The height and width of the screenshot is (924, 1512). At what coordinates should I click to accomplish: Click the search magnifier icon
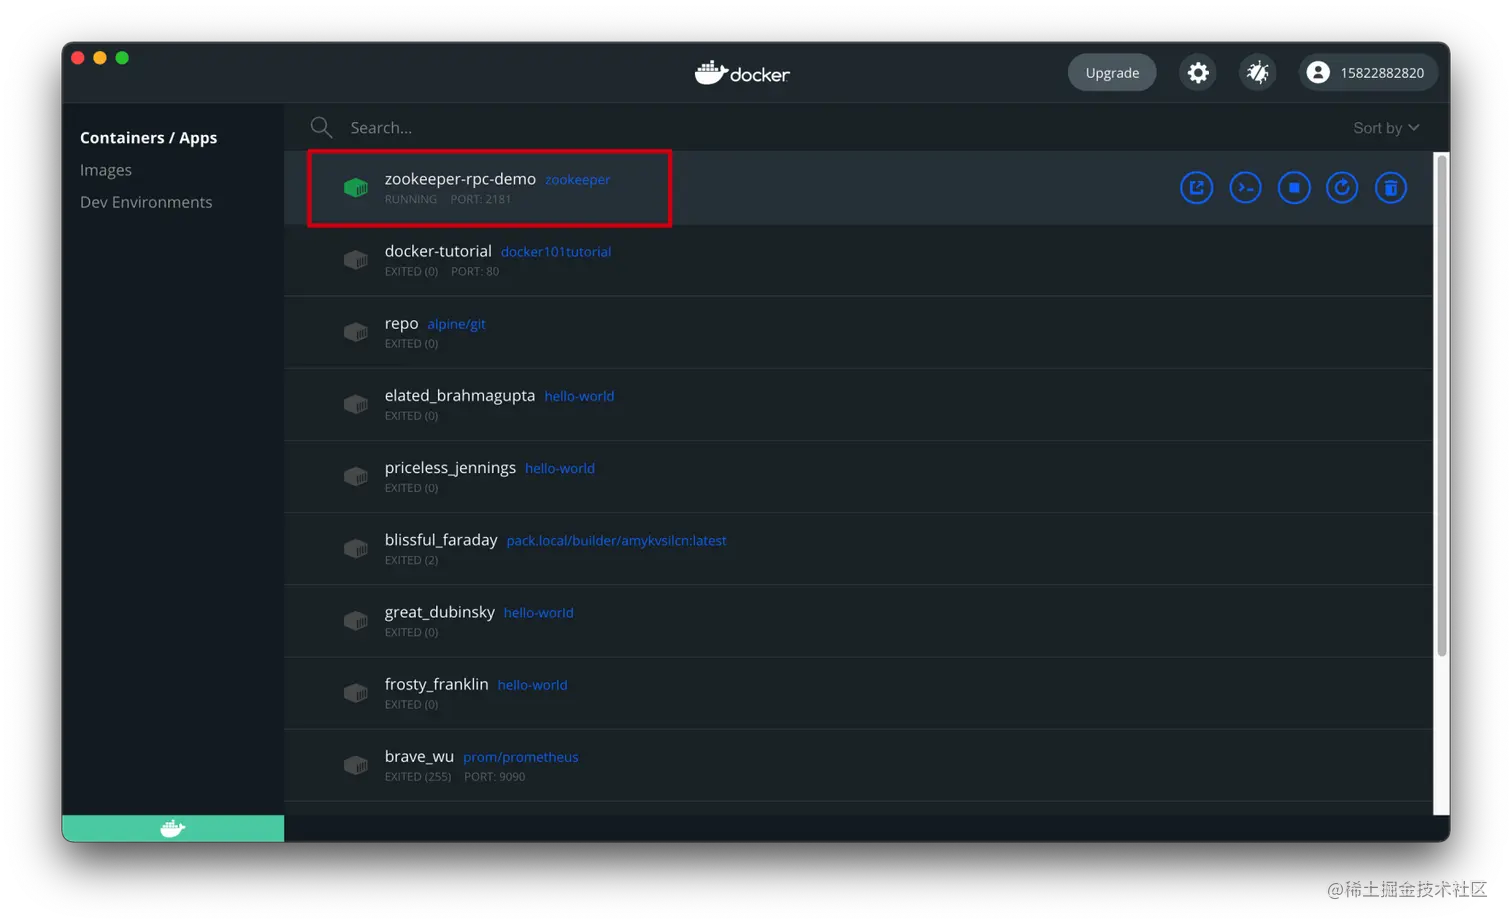[x=321, y=127]
